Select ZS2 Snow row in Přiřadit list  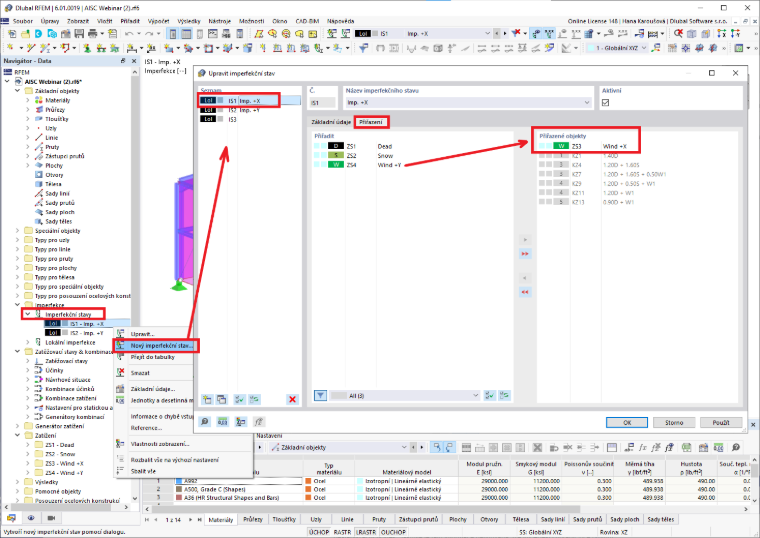(x=410, y=156)
